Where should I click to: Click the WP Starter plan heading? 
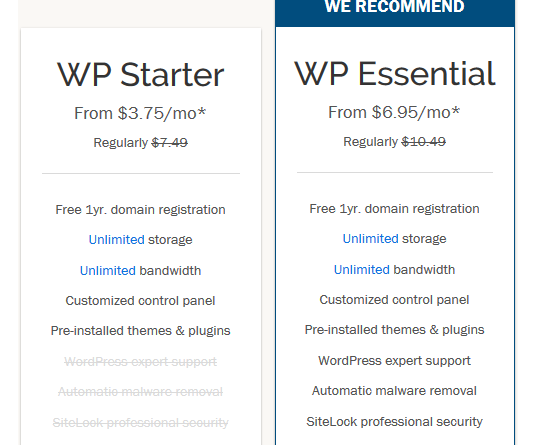pyautogui.click(x=141, y=75)
